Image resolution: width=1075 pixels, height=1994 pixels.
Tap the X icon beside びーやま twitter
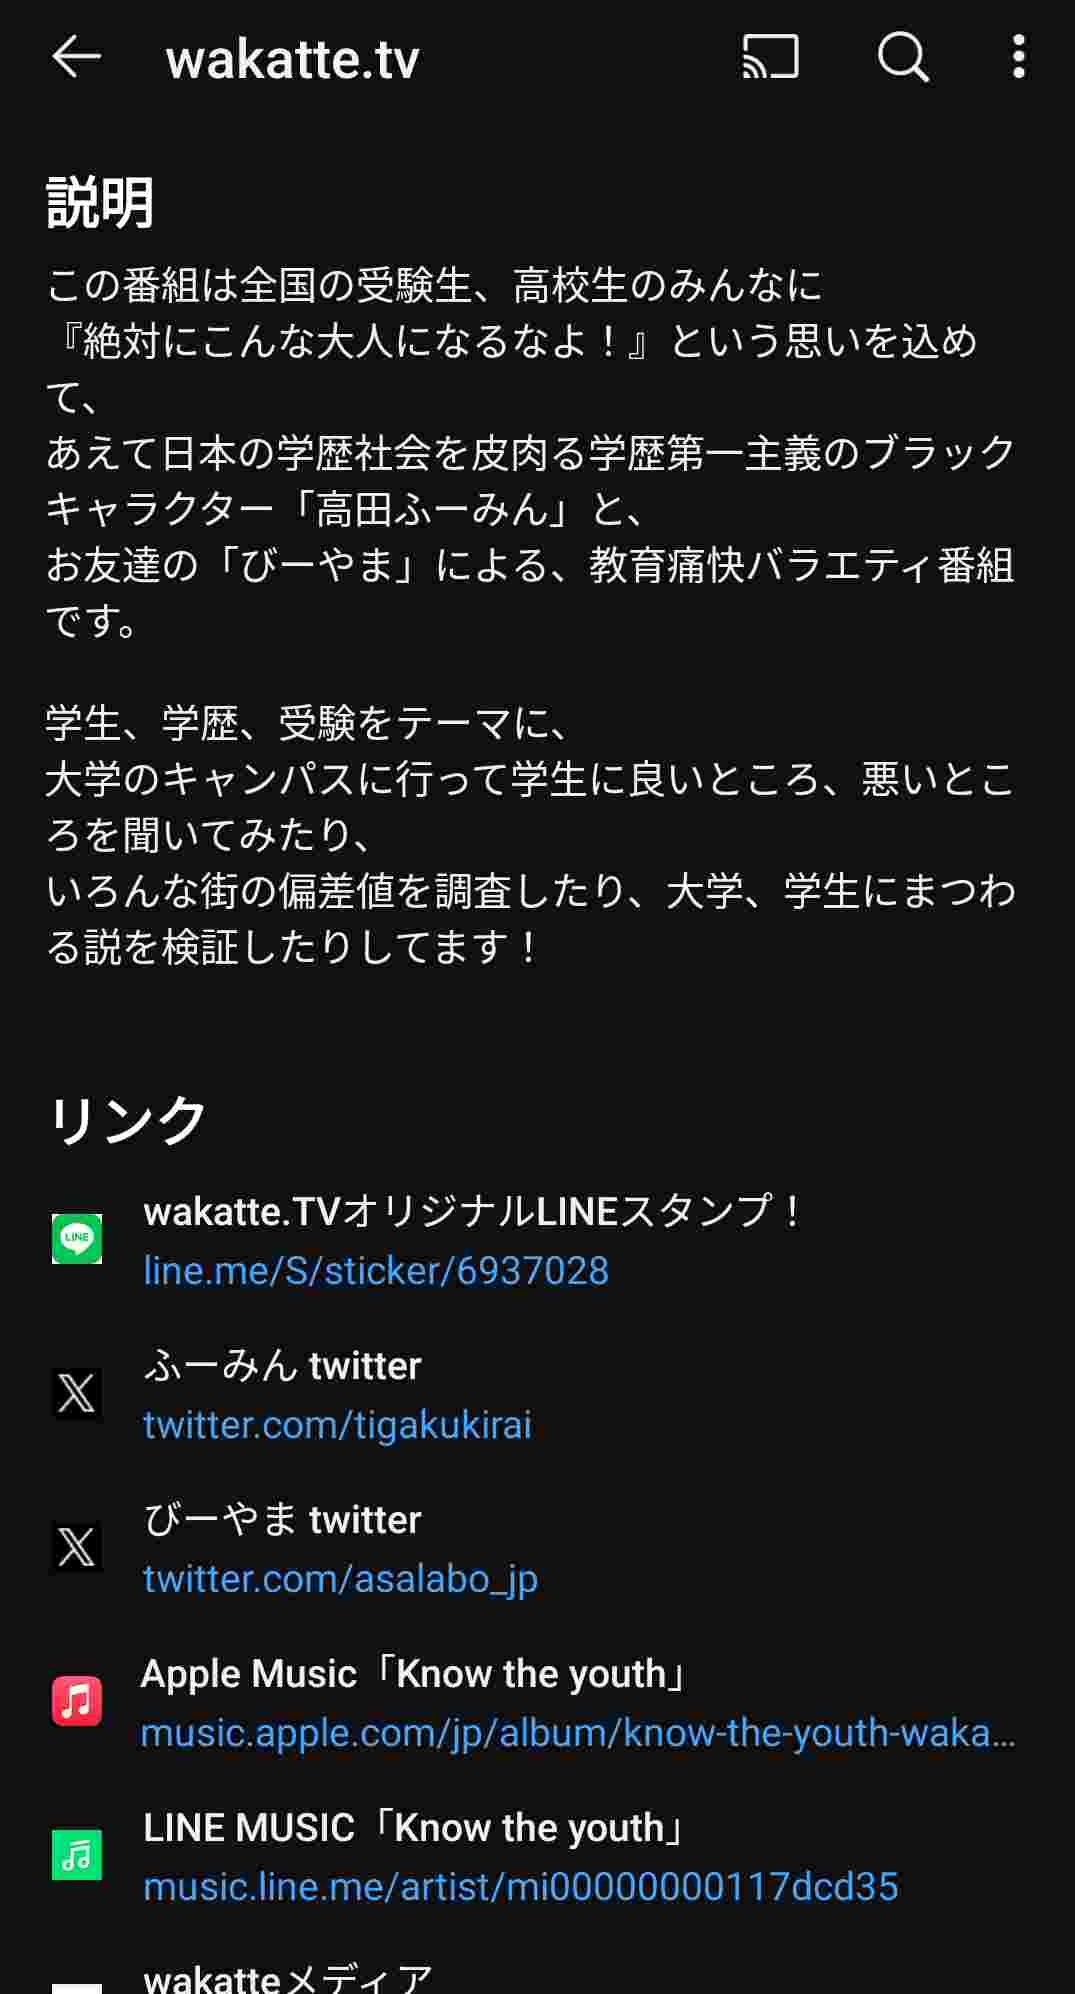tap(77, 1547)
